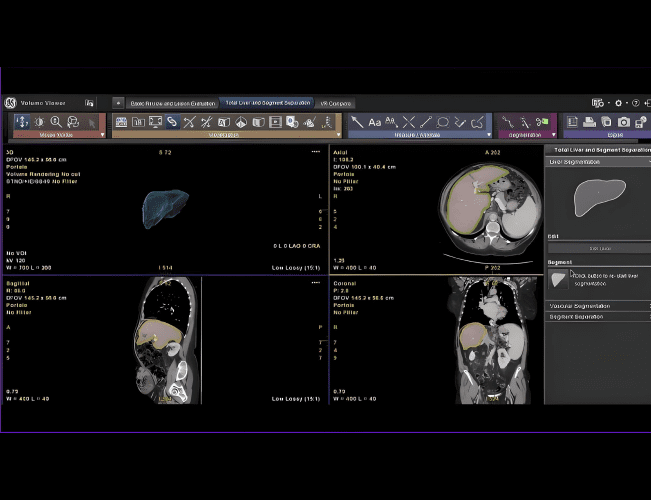Open the settings gear icon

tap(619, 103)
